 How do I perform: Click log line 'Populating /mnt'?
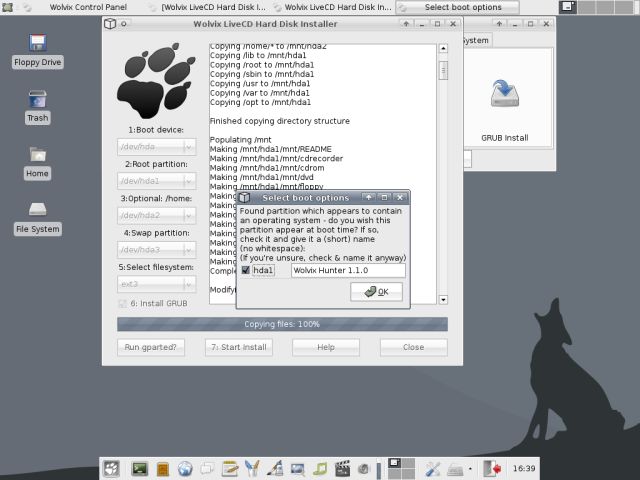(240, 140)
